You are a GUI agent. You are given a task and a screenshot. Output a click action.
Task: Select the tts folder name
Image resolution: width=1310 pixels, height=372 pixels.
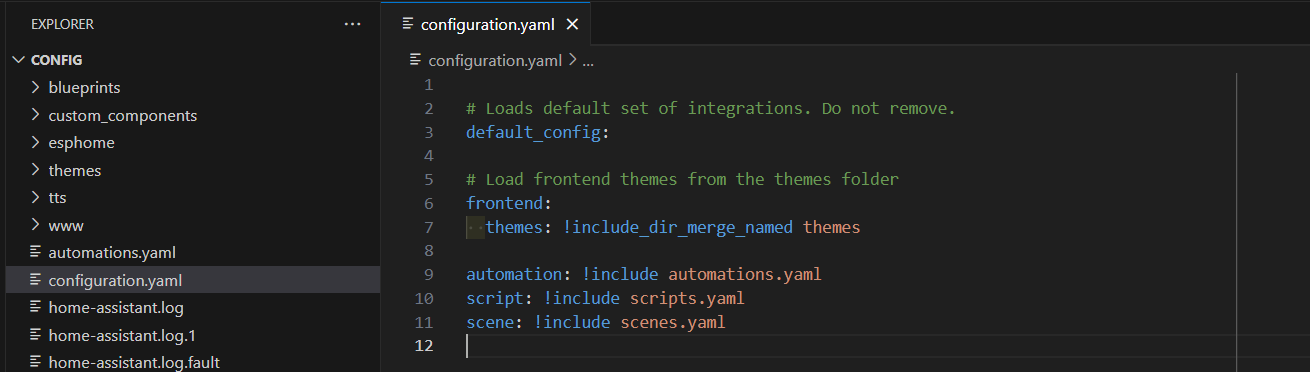point(57,198)
